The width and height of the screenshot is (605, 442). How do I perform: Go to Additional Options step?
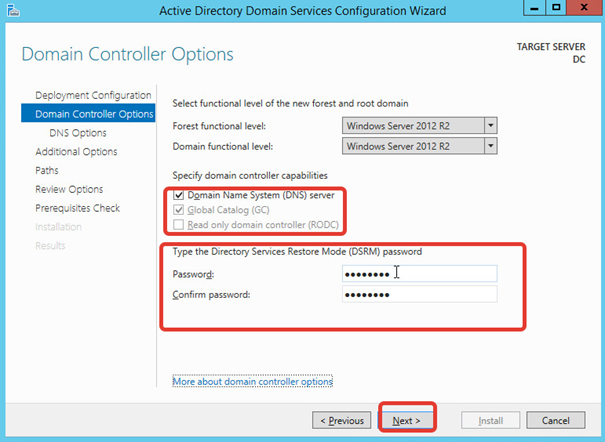[x=76, y=152]
